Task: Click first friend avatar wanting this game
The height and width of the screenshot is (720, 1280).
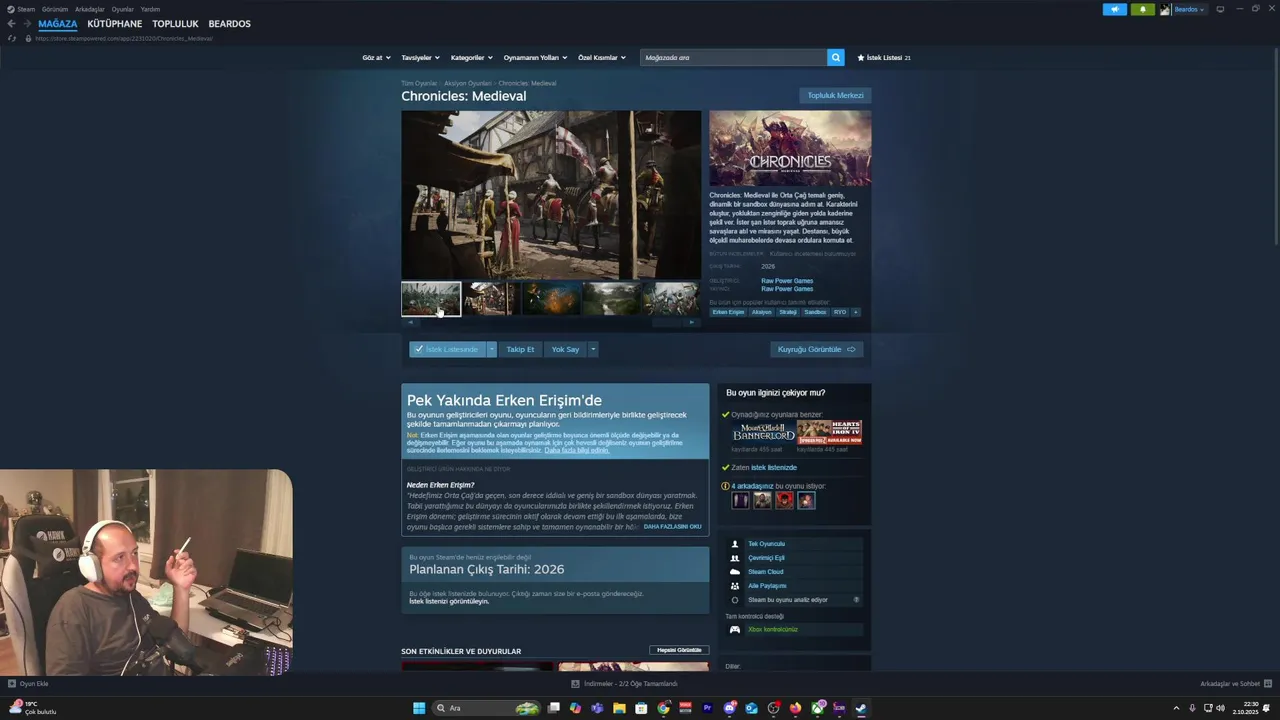Action: pos(740,500)
